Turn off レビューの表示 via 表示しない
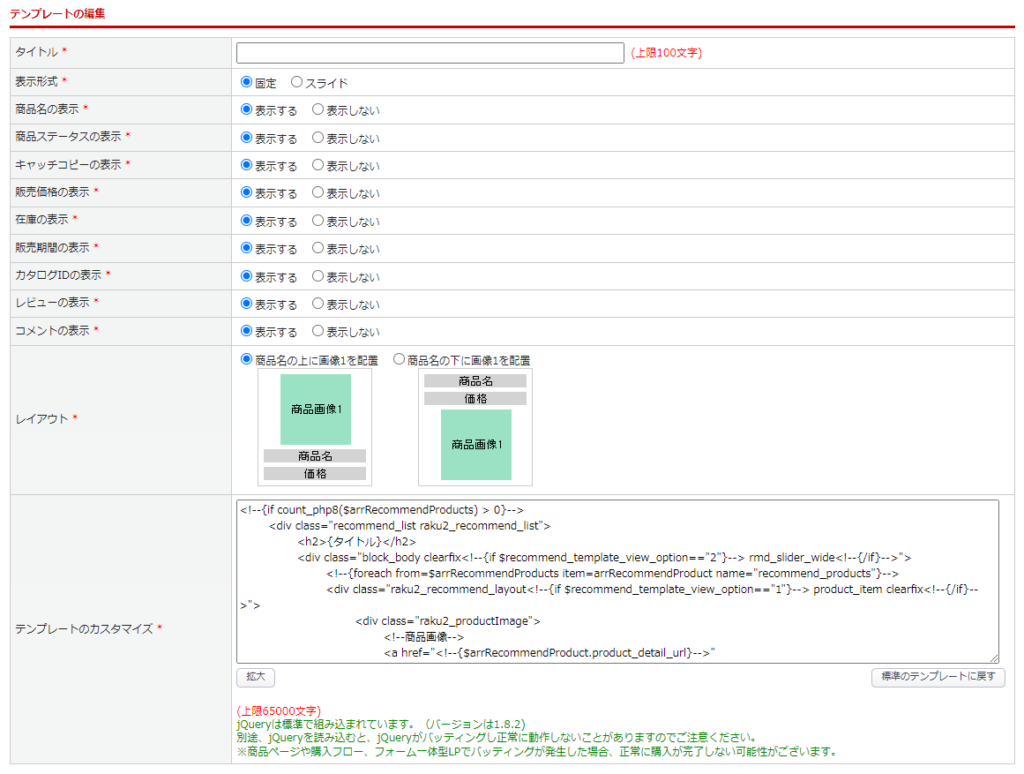Screen dimensions: 1024x774 tap(318, 304)
